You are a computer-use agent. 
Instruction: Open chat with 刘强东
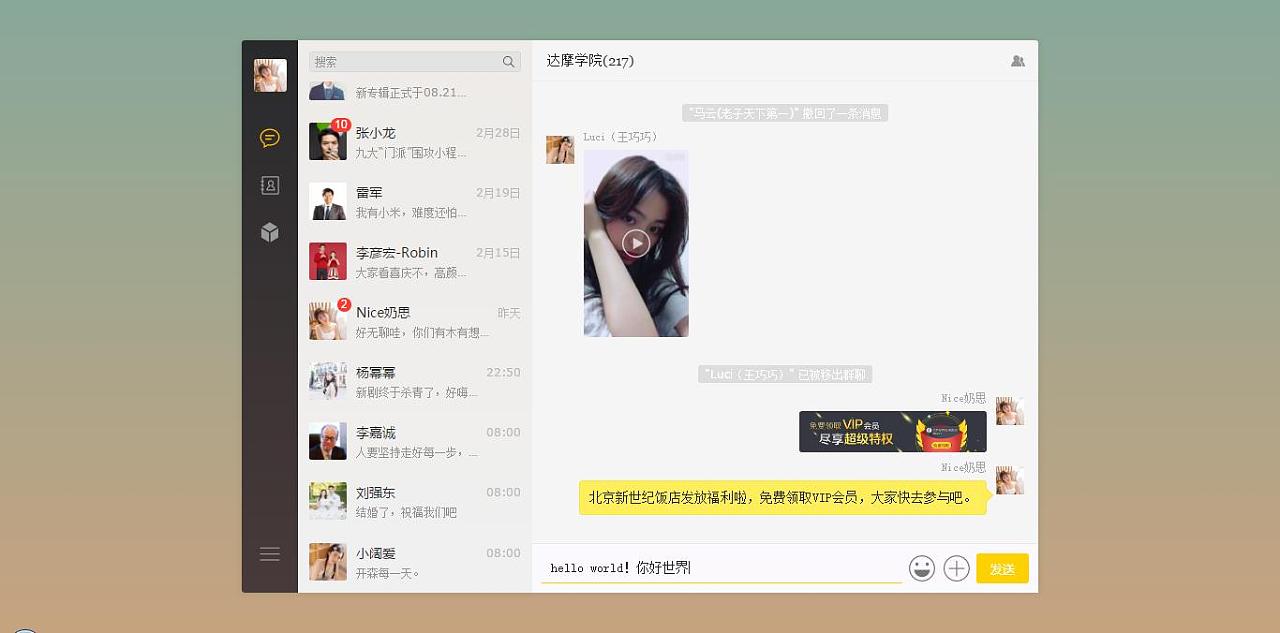(x=414, y=502)
